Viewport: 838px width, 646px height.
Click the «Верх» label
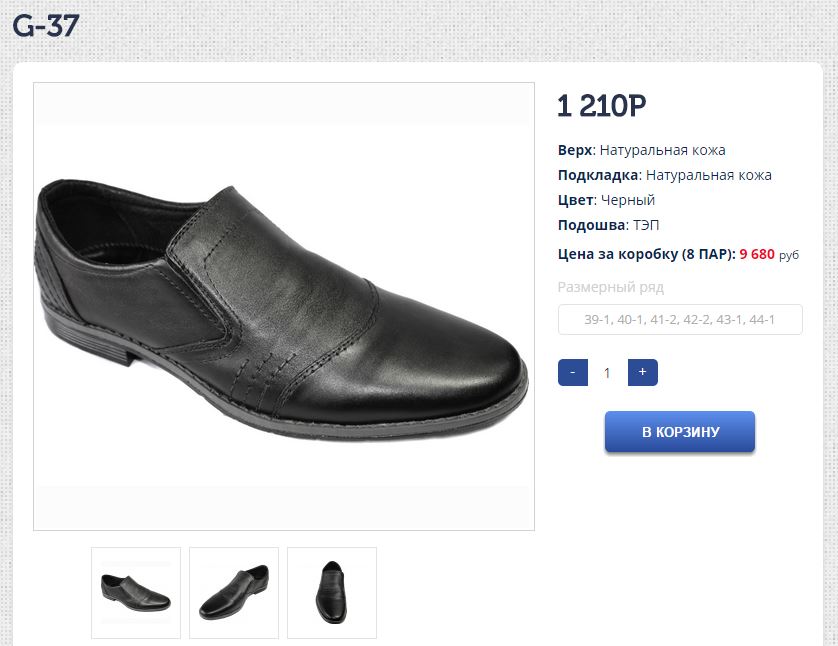(x=575, y=150)
